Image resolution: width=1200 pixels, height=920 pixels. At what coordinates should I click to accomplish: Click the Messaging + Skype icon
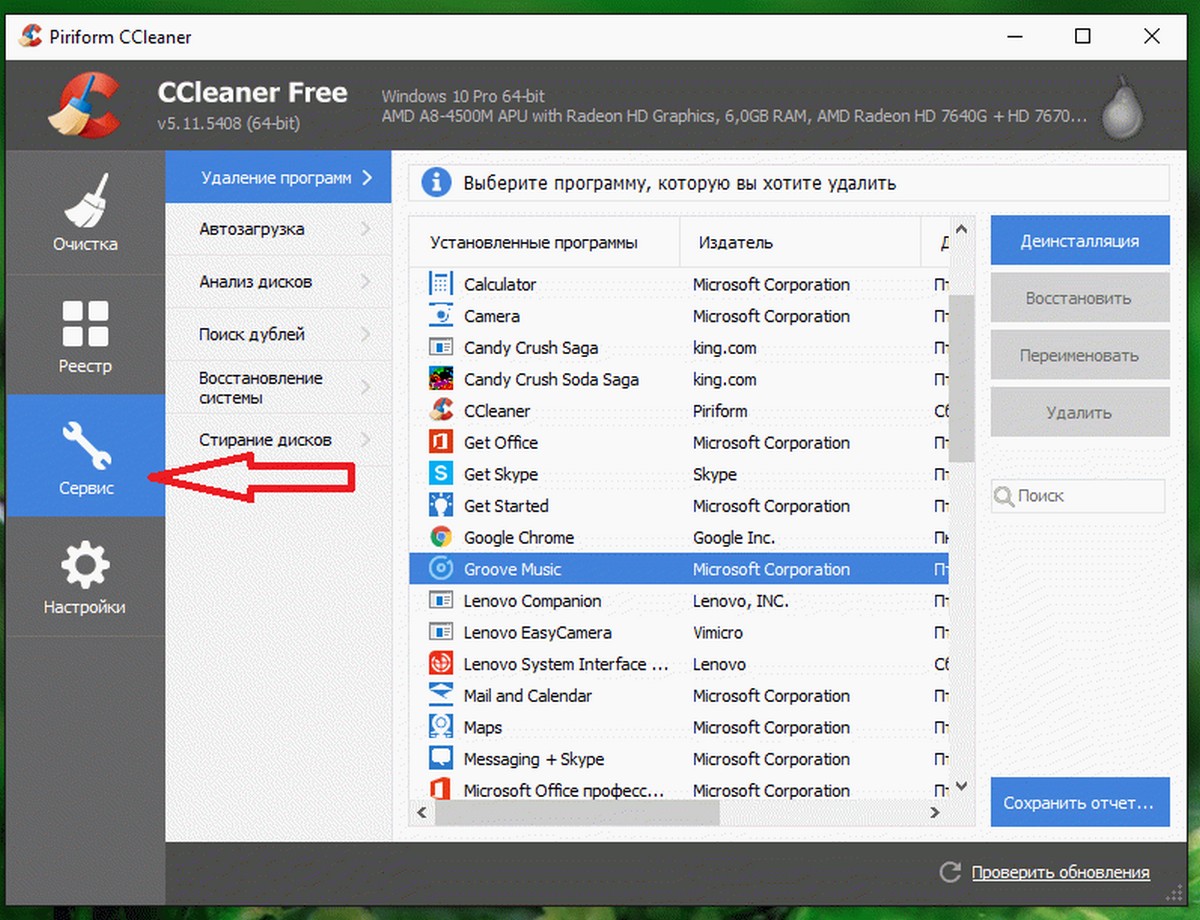click(440, 759)
